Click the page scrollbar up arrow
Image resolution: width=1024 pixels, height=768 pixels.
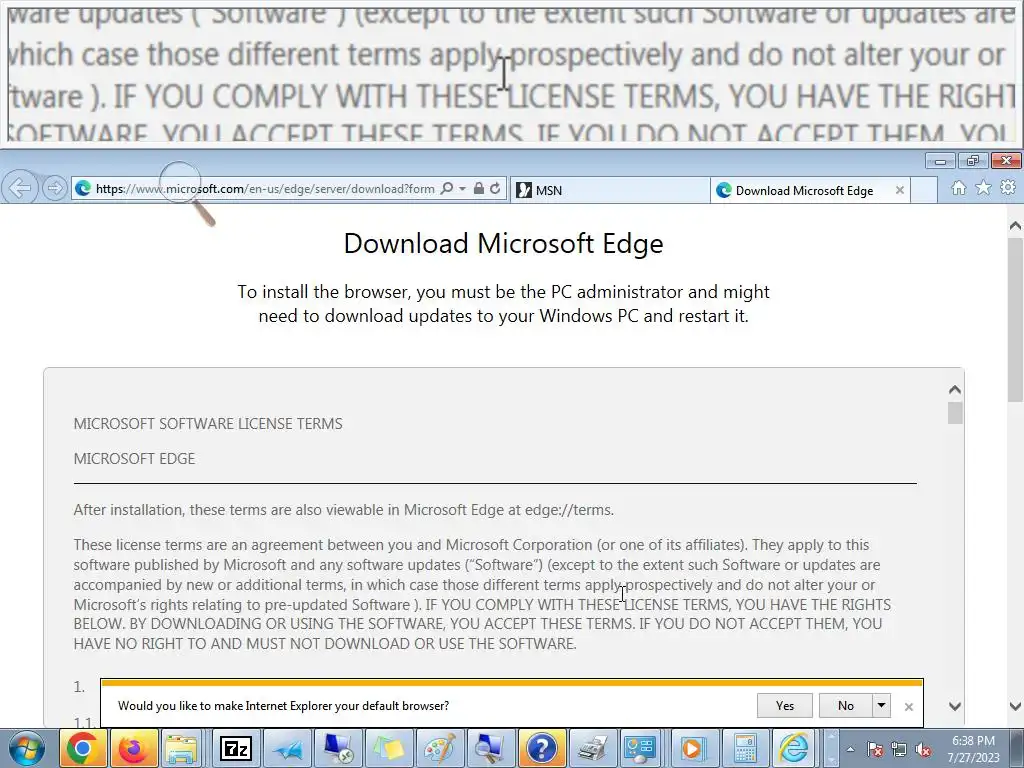tap(1016, 225)
